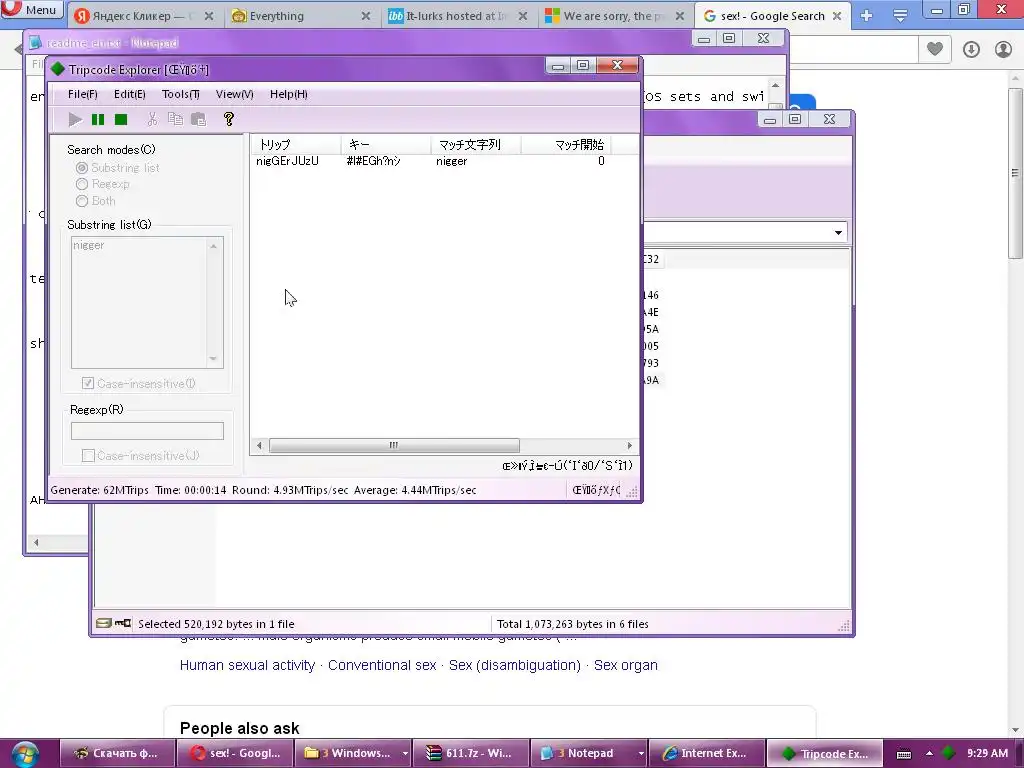This screenshot has width=1024, height=768.
Task: Open the Скачать ф... taskbar item
Action: click(x=117, y=753)
